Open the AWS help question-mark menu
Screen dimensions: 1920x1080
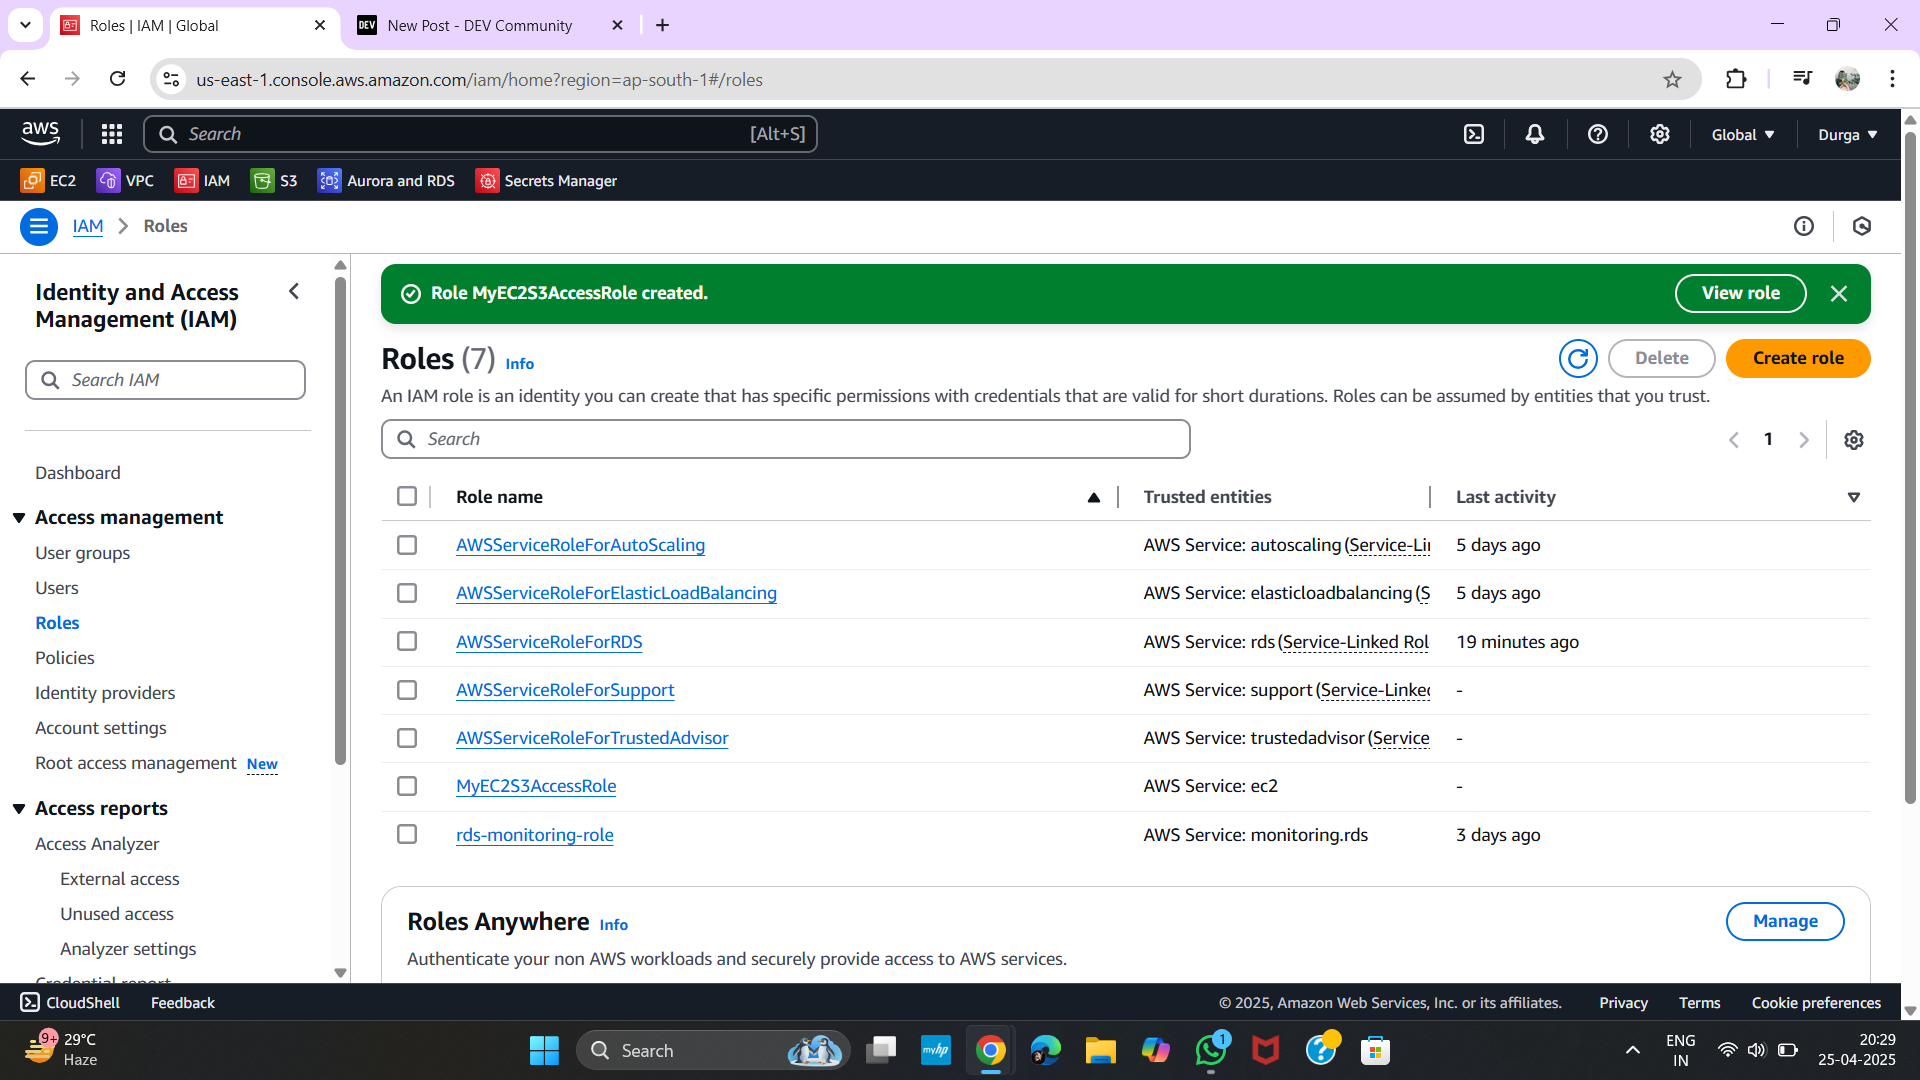(1598, 134)
